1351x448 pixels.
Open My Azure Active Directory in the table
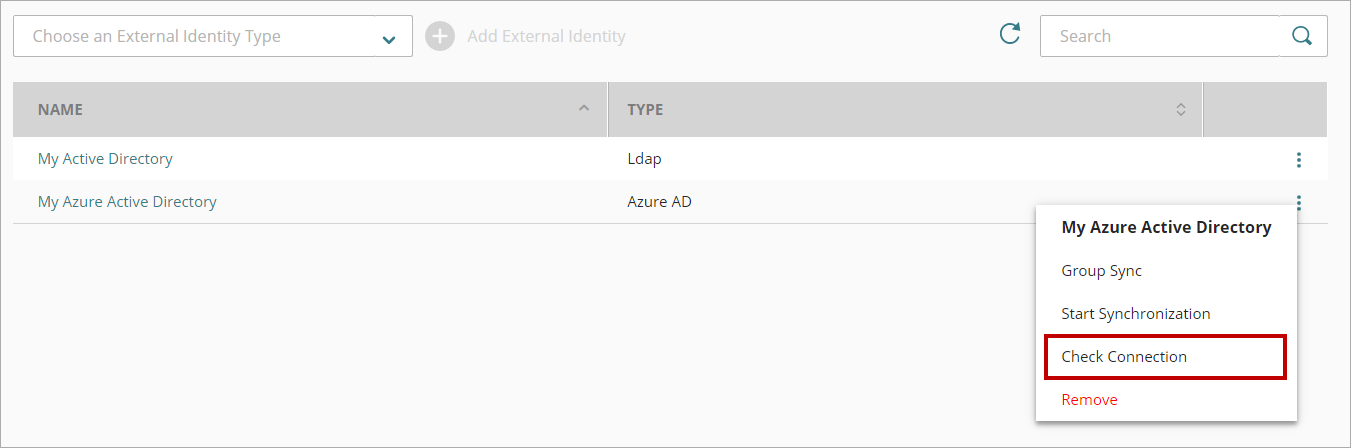pos(127,202)
